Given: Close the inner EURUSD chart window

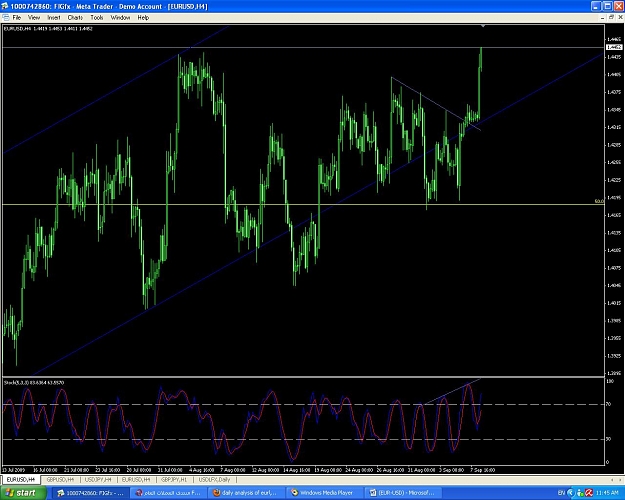Looking at the screenshot, I should (x=620, y=18).
